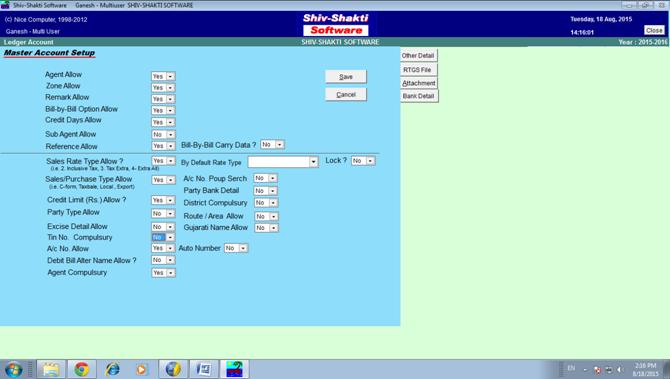
Task: Switch to Shiv-Shakti app taskbar icon
Action: (x=234, y=369)
